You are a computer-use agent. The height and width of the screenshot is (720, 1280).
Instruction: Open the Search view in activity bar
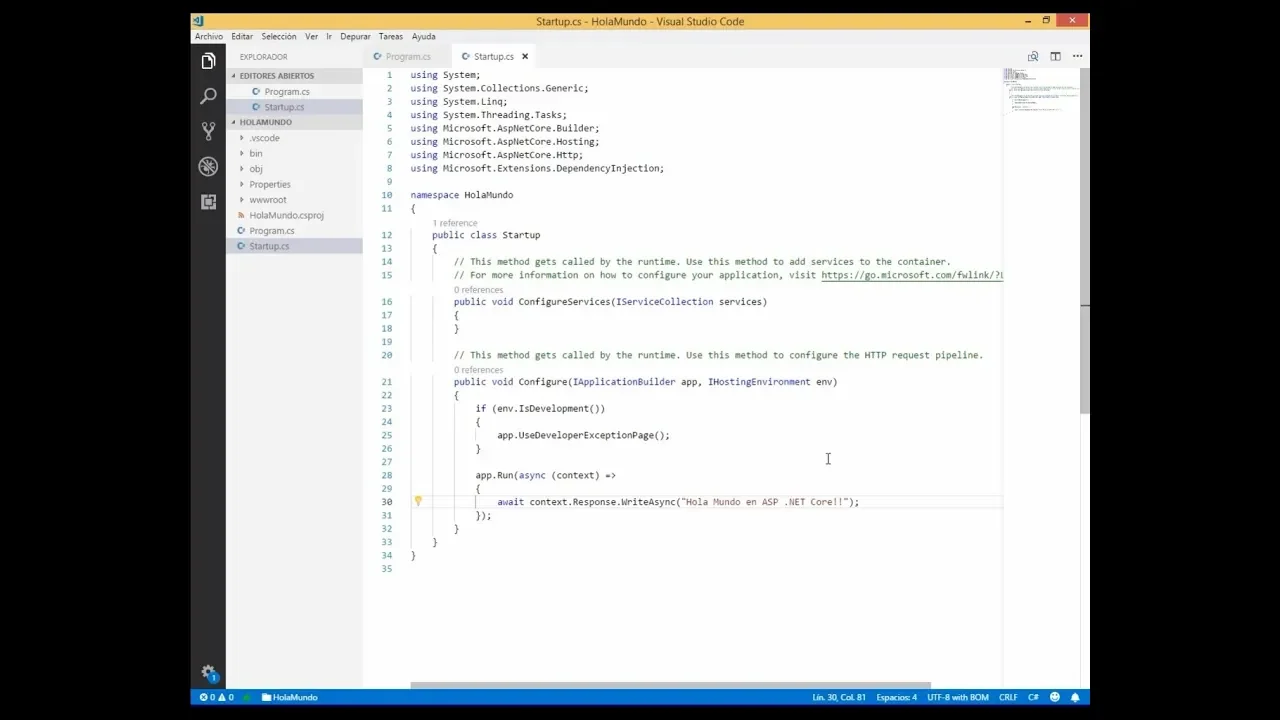[x=208, y=96]
